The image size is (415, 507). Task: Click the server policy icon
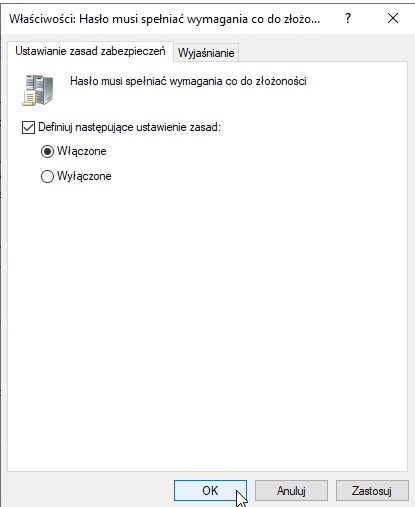tap(38, 90)
